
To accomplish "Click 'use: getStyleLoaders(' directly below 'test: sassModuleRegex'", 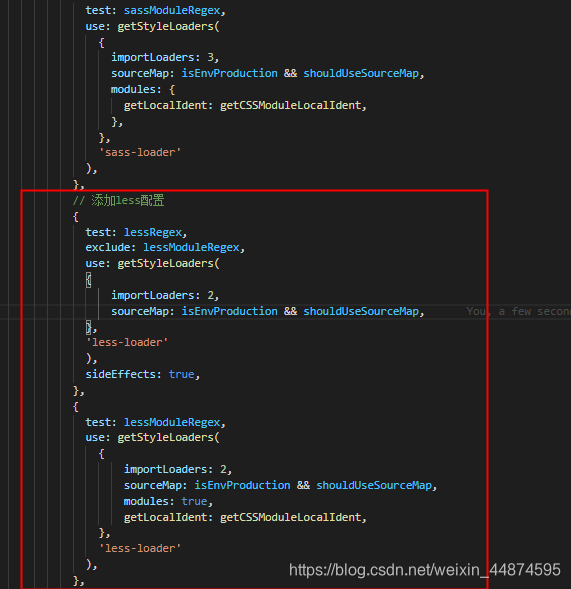I will [152, 26].
